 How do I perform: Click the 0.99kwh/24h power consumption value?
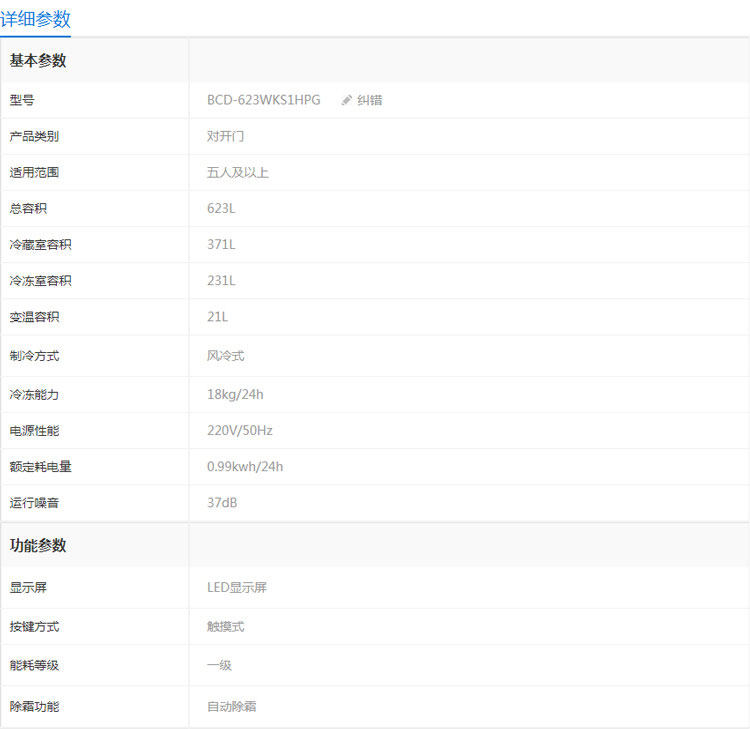point(245,467)
